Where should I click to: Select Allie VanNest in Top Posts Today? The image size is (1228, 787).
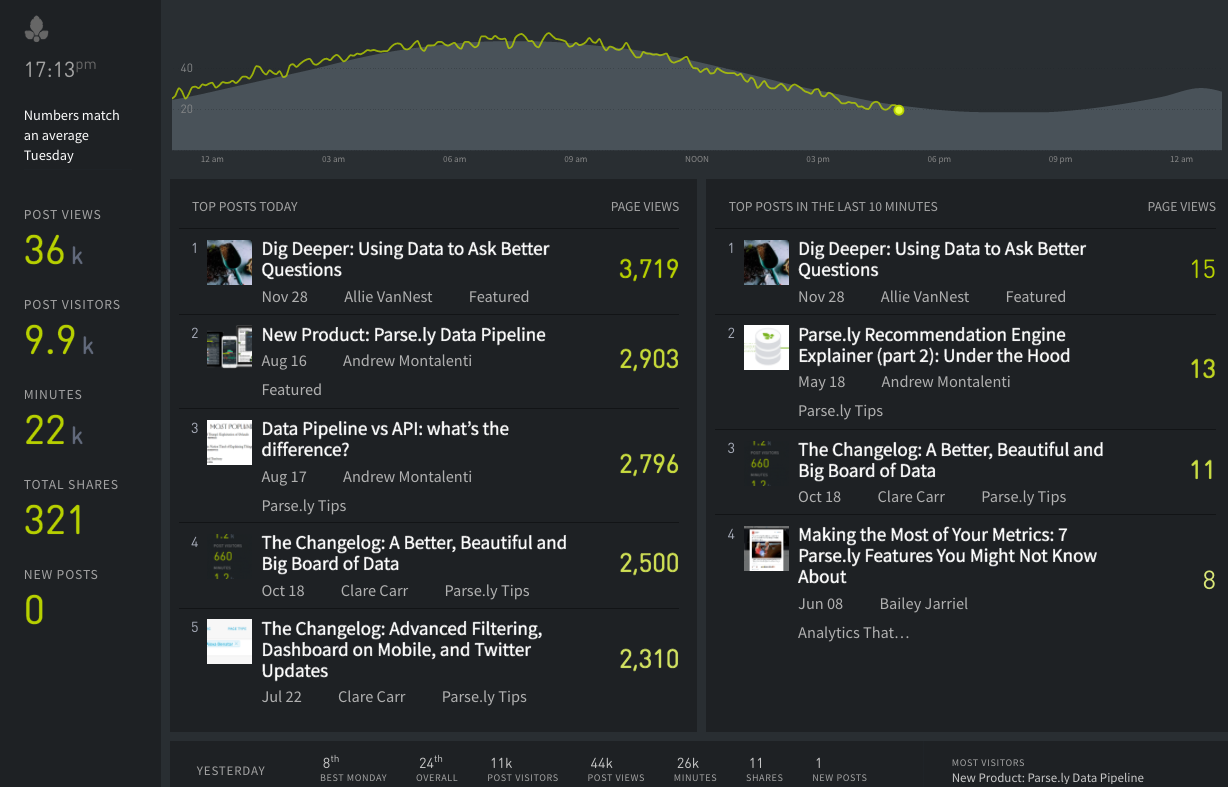tap(388, 297)
